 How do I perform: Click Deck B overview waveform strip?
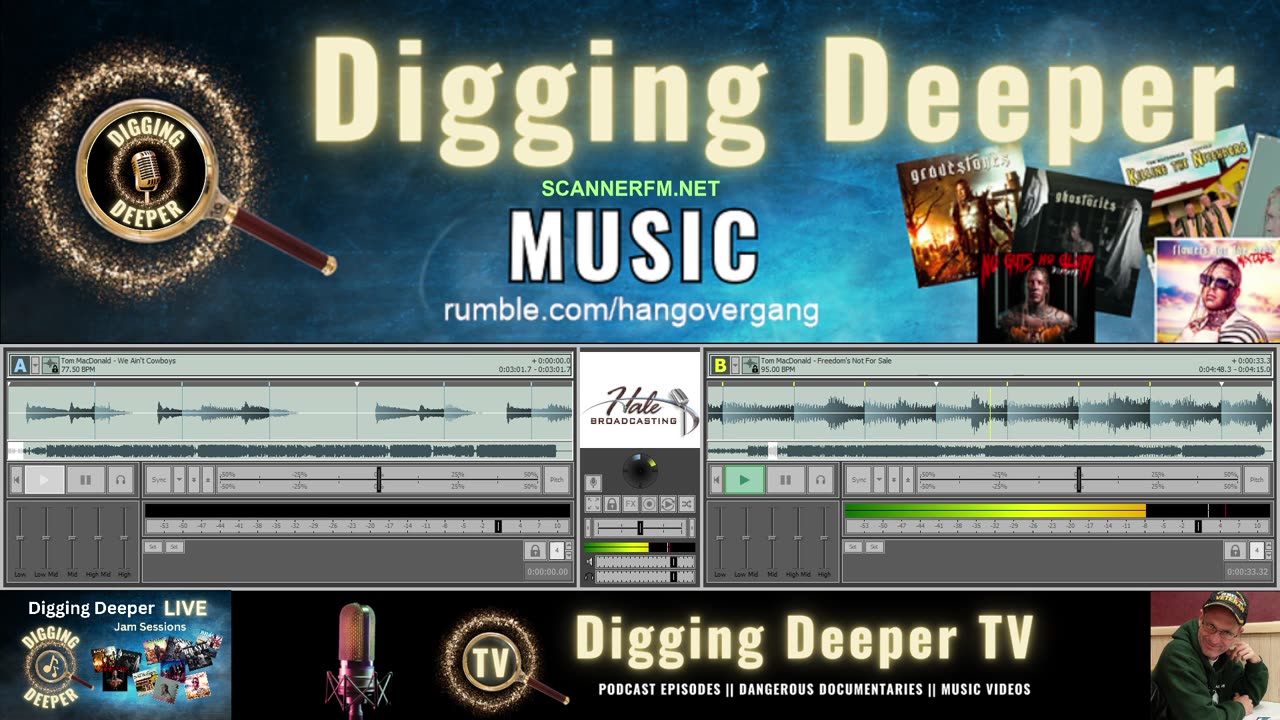point(988,451)
